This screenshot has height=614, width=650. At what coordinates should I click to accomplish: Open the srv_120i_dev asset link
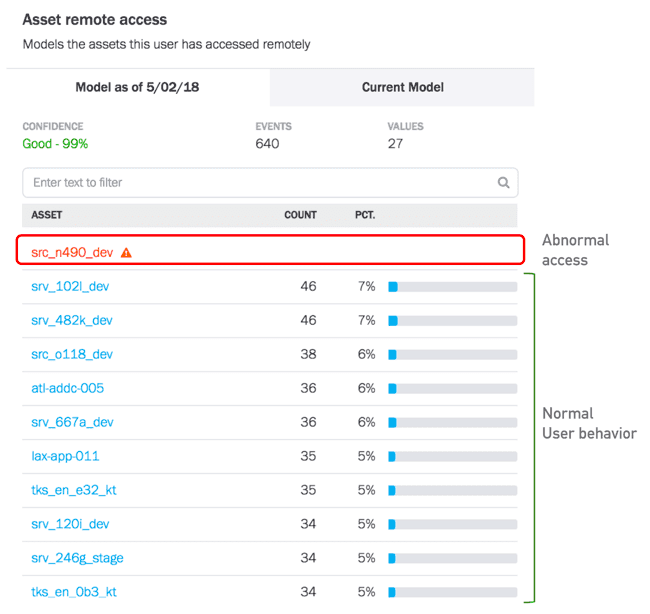[70, 524]
